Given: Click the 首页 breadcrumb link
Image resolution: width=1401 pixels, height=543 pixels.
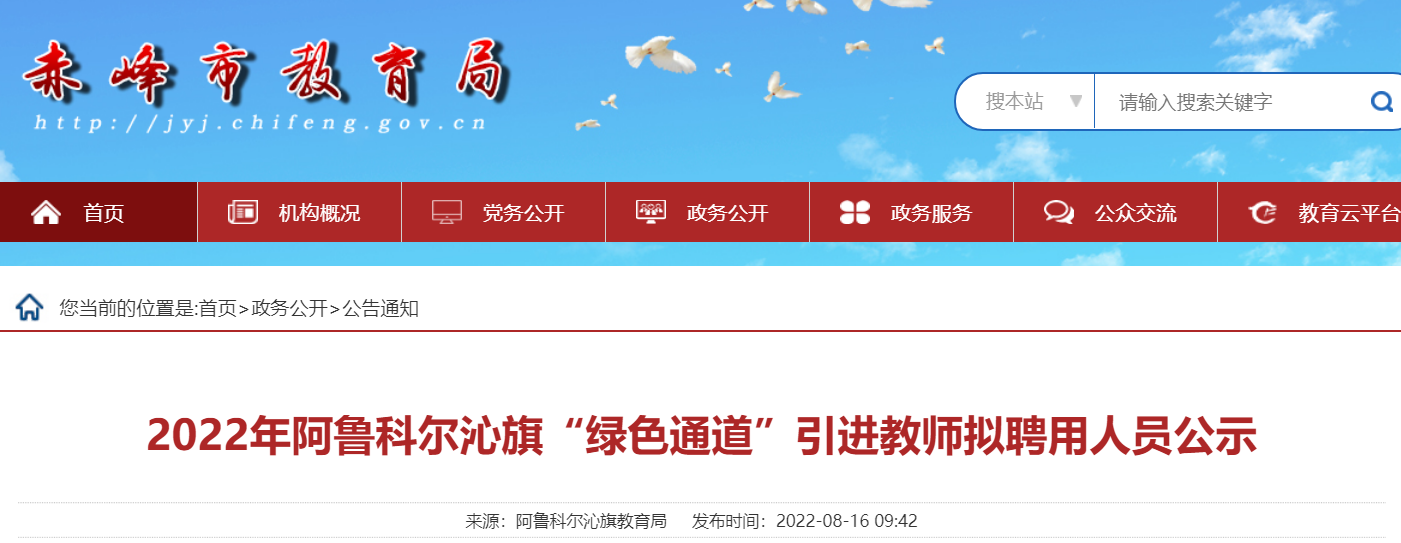Looking at the screenshot, I should 218,308.
